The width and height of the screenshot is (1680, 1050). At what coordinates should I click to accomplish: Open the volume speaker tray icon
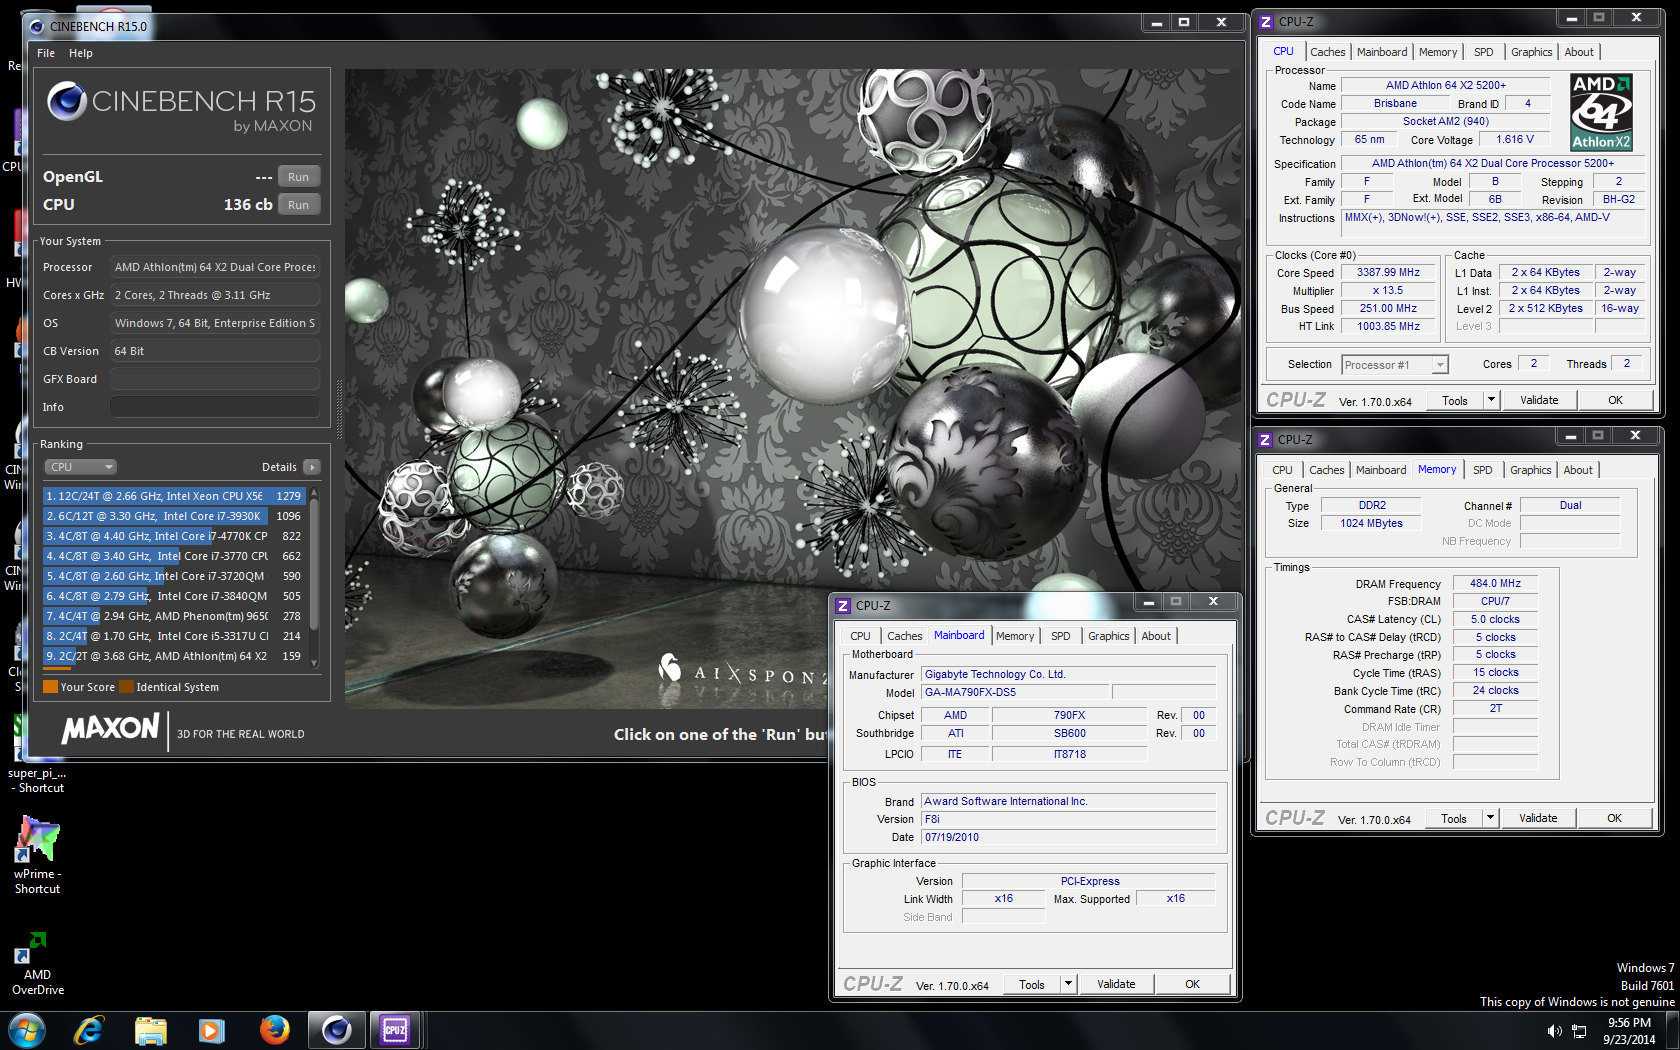pyautogui.click(x=1554, y=1031)
